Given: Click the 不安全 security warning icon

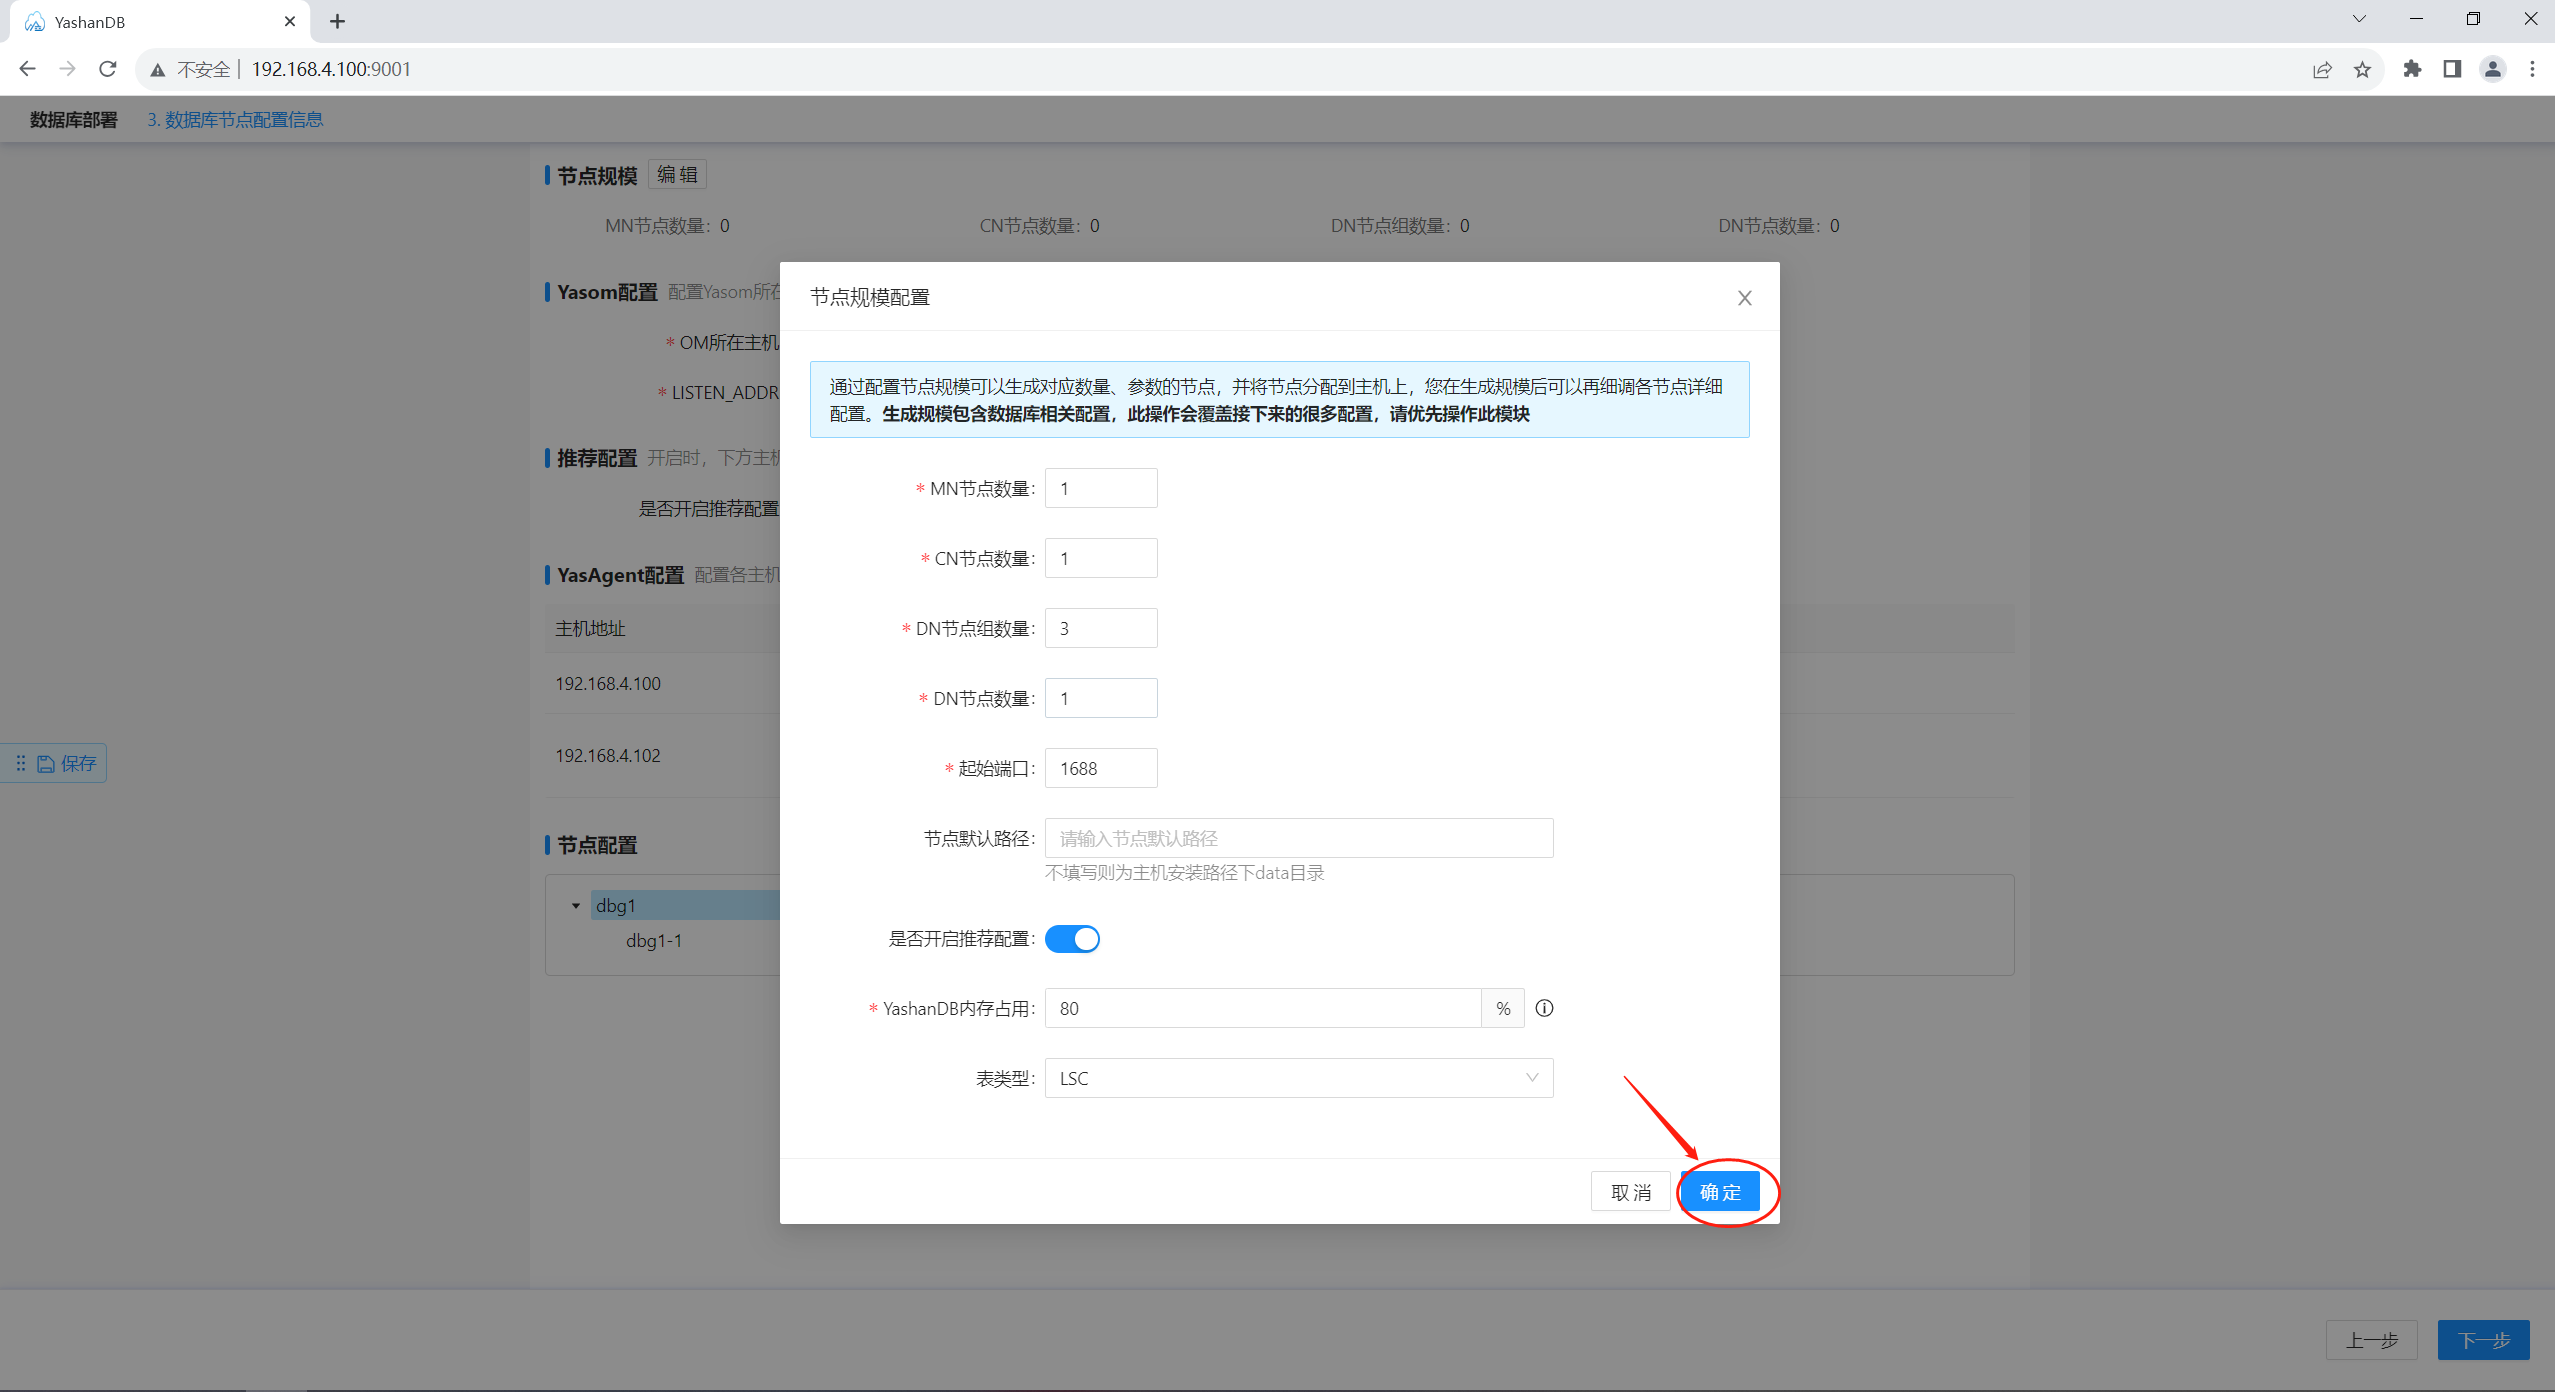Looking at the screenshot, I should (x=157, y=70).
